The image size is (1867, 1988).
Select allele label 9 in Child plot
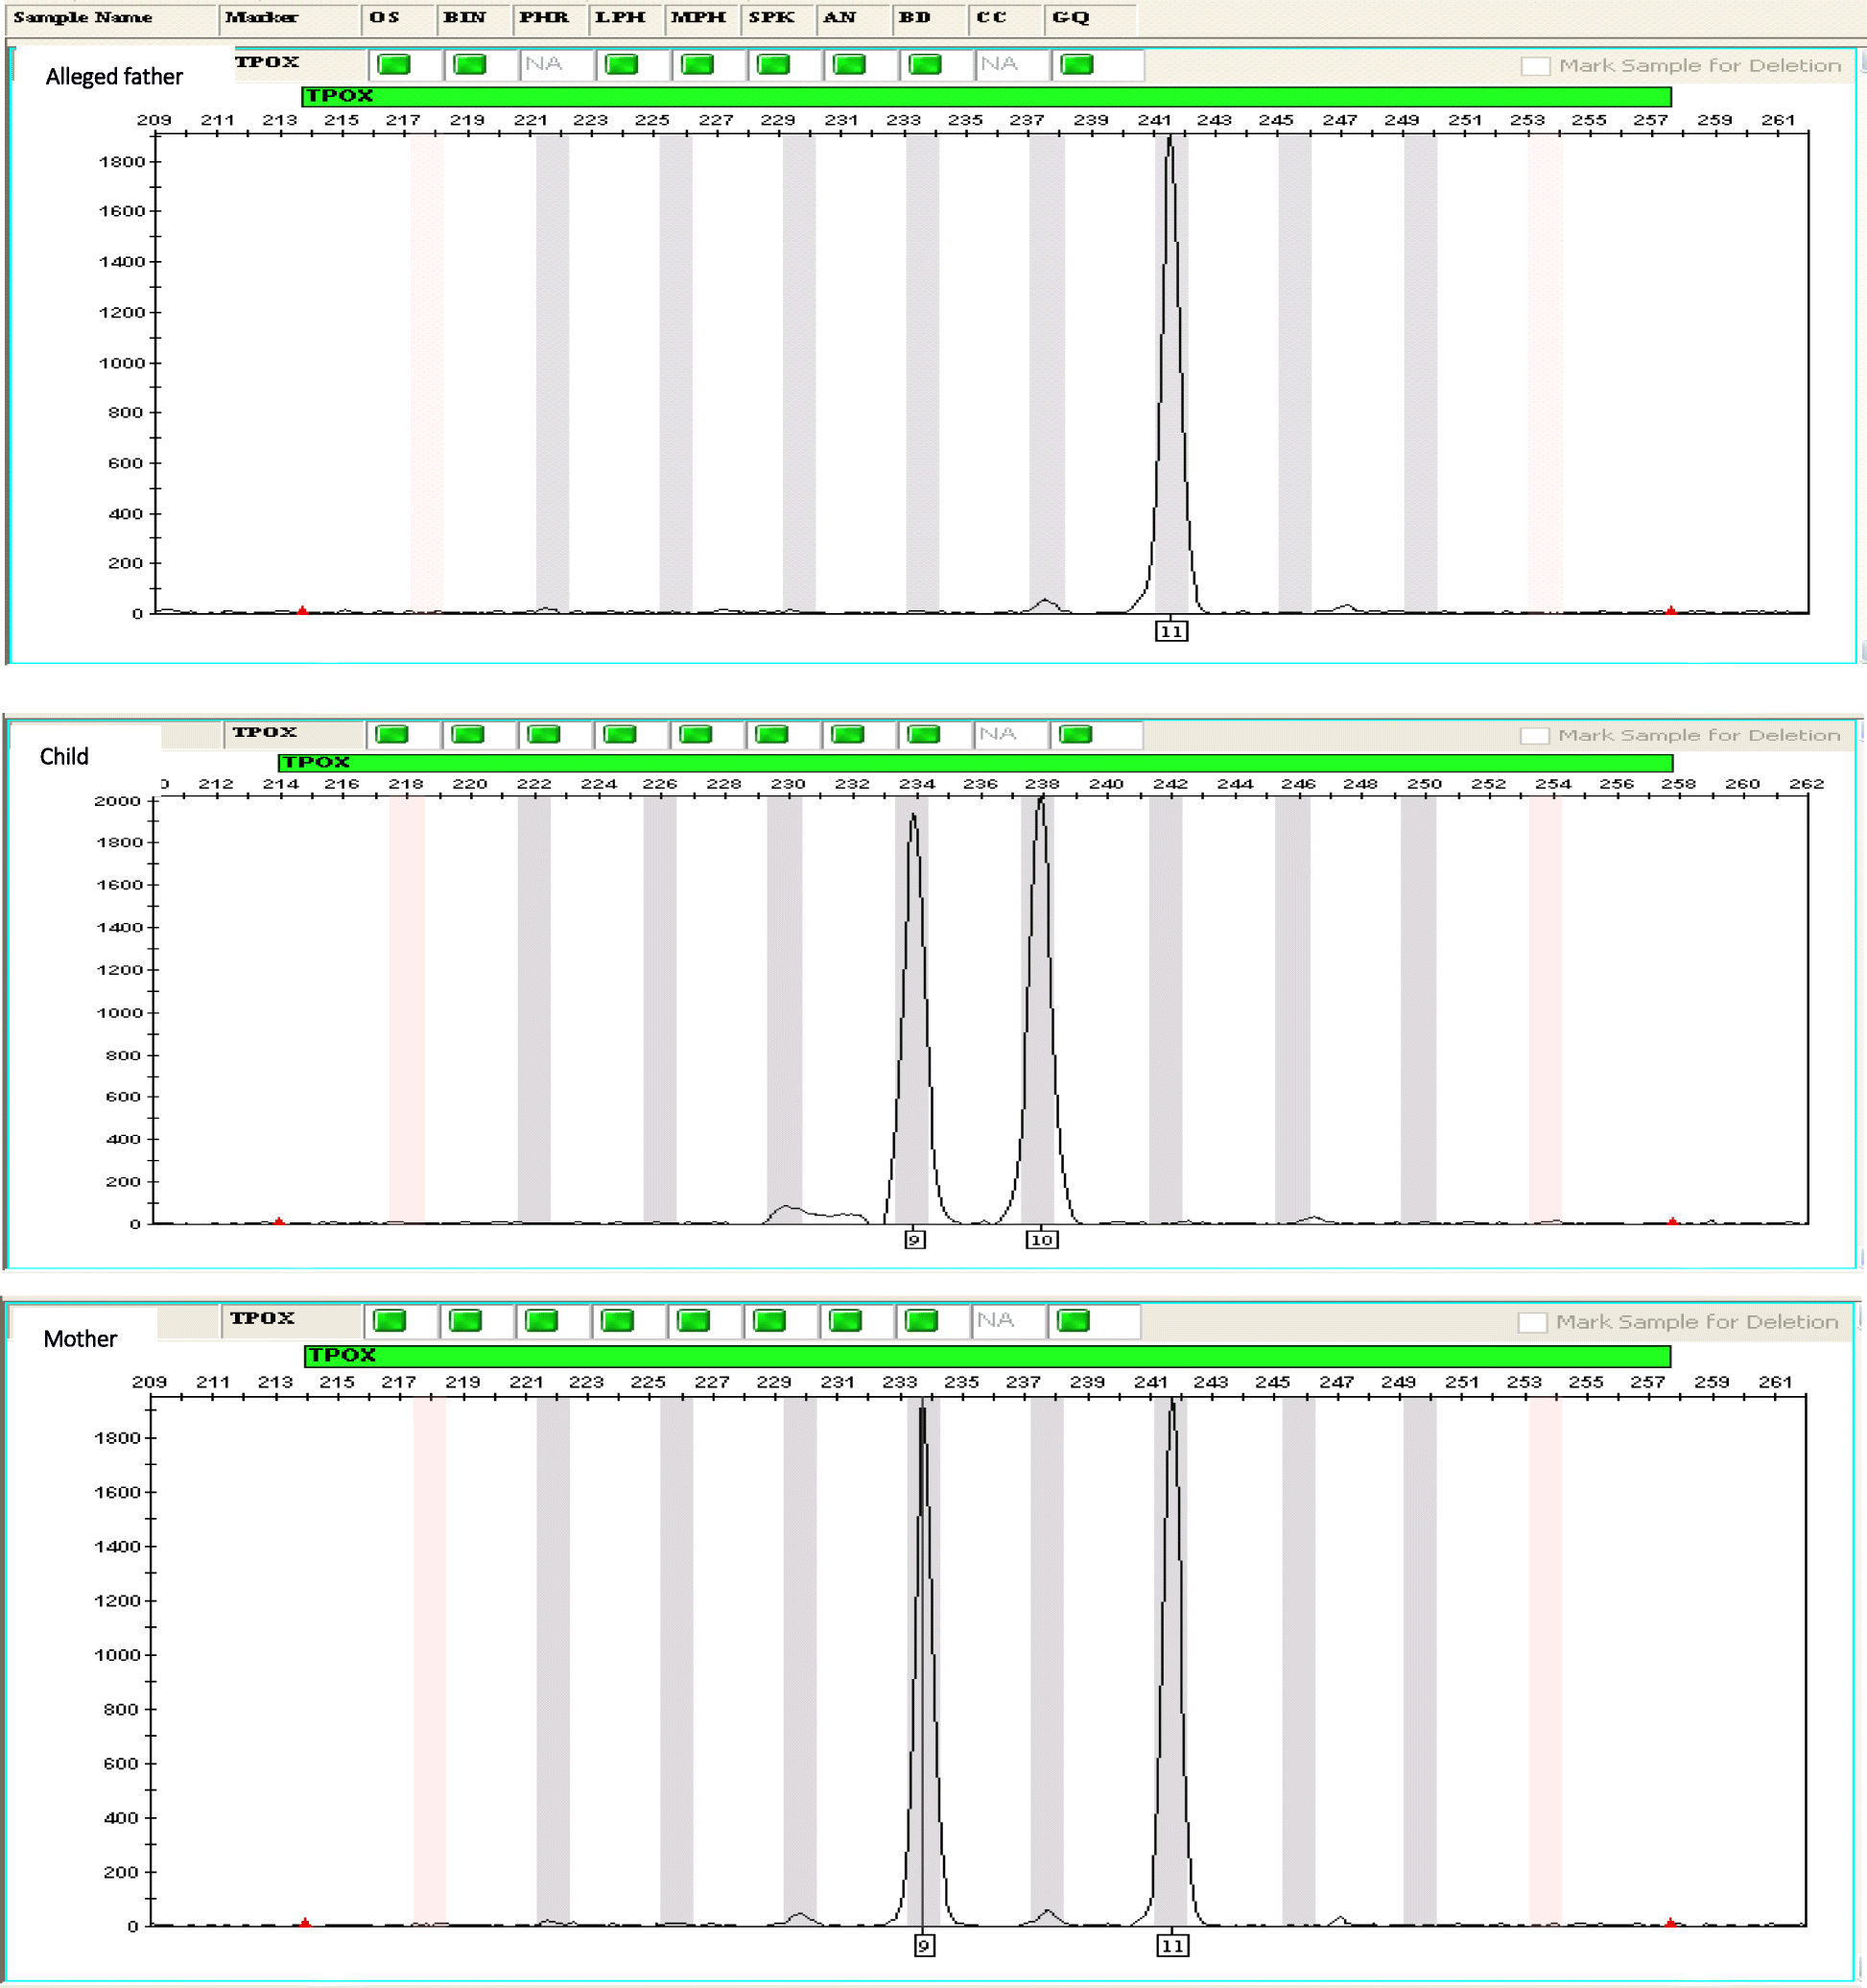(x=915, y=1240)
